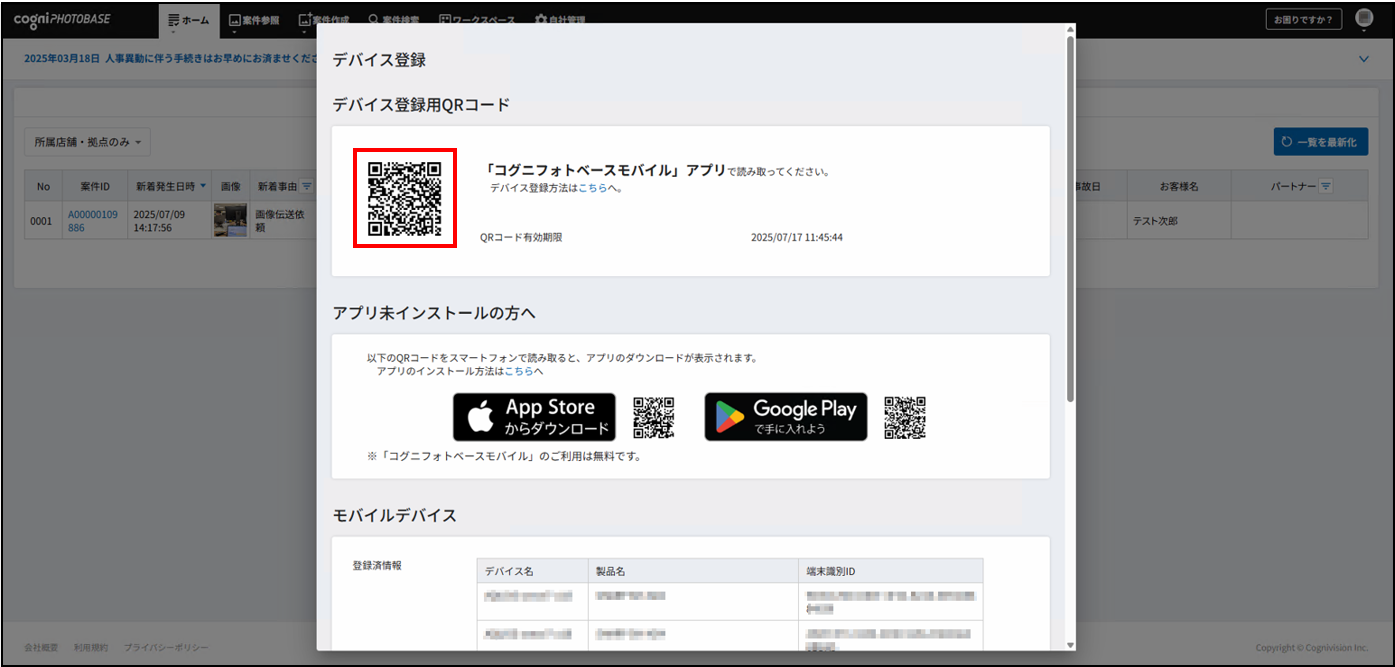This screenshot has height=667, width=1395.
Task: Click the scroll-down arrow of the dialog scrollbar
Action: 1070,644
